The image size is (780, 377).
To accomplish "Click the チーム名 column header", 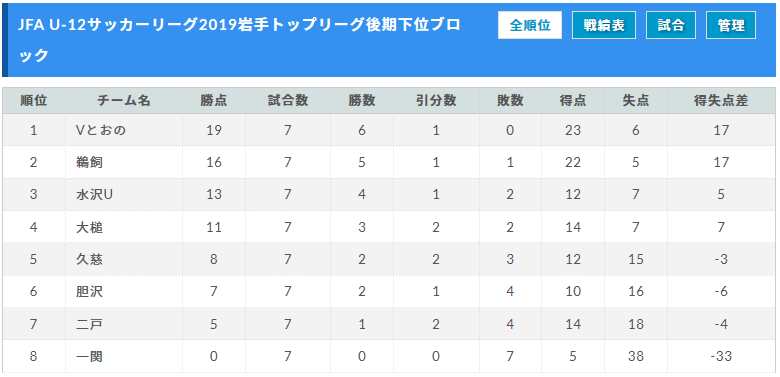I will (x=123, y=101).
